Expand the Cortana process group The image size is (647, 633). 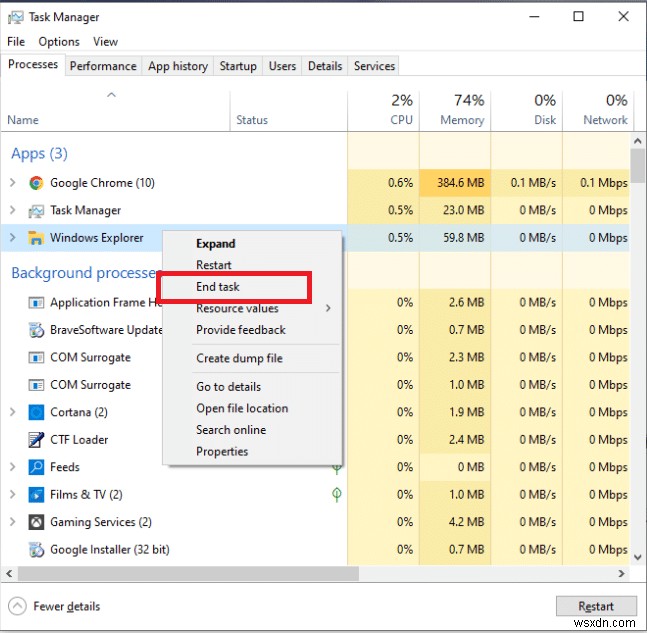point(12,412)
